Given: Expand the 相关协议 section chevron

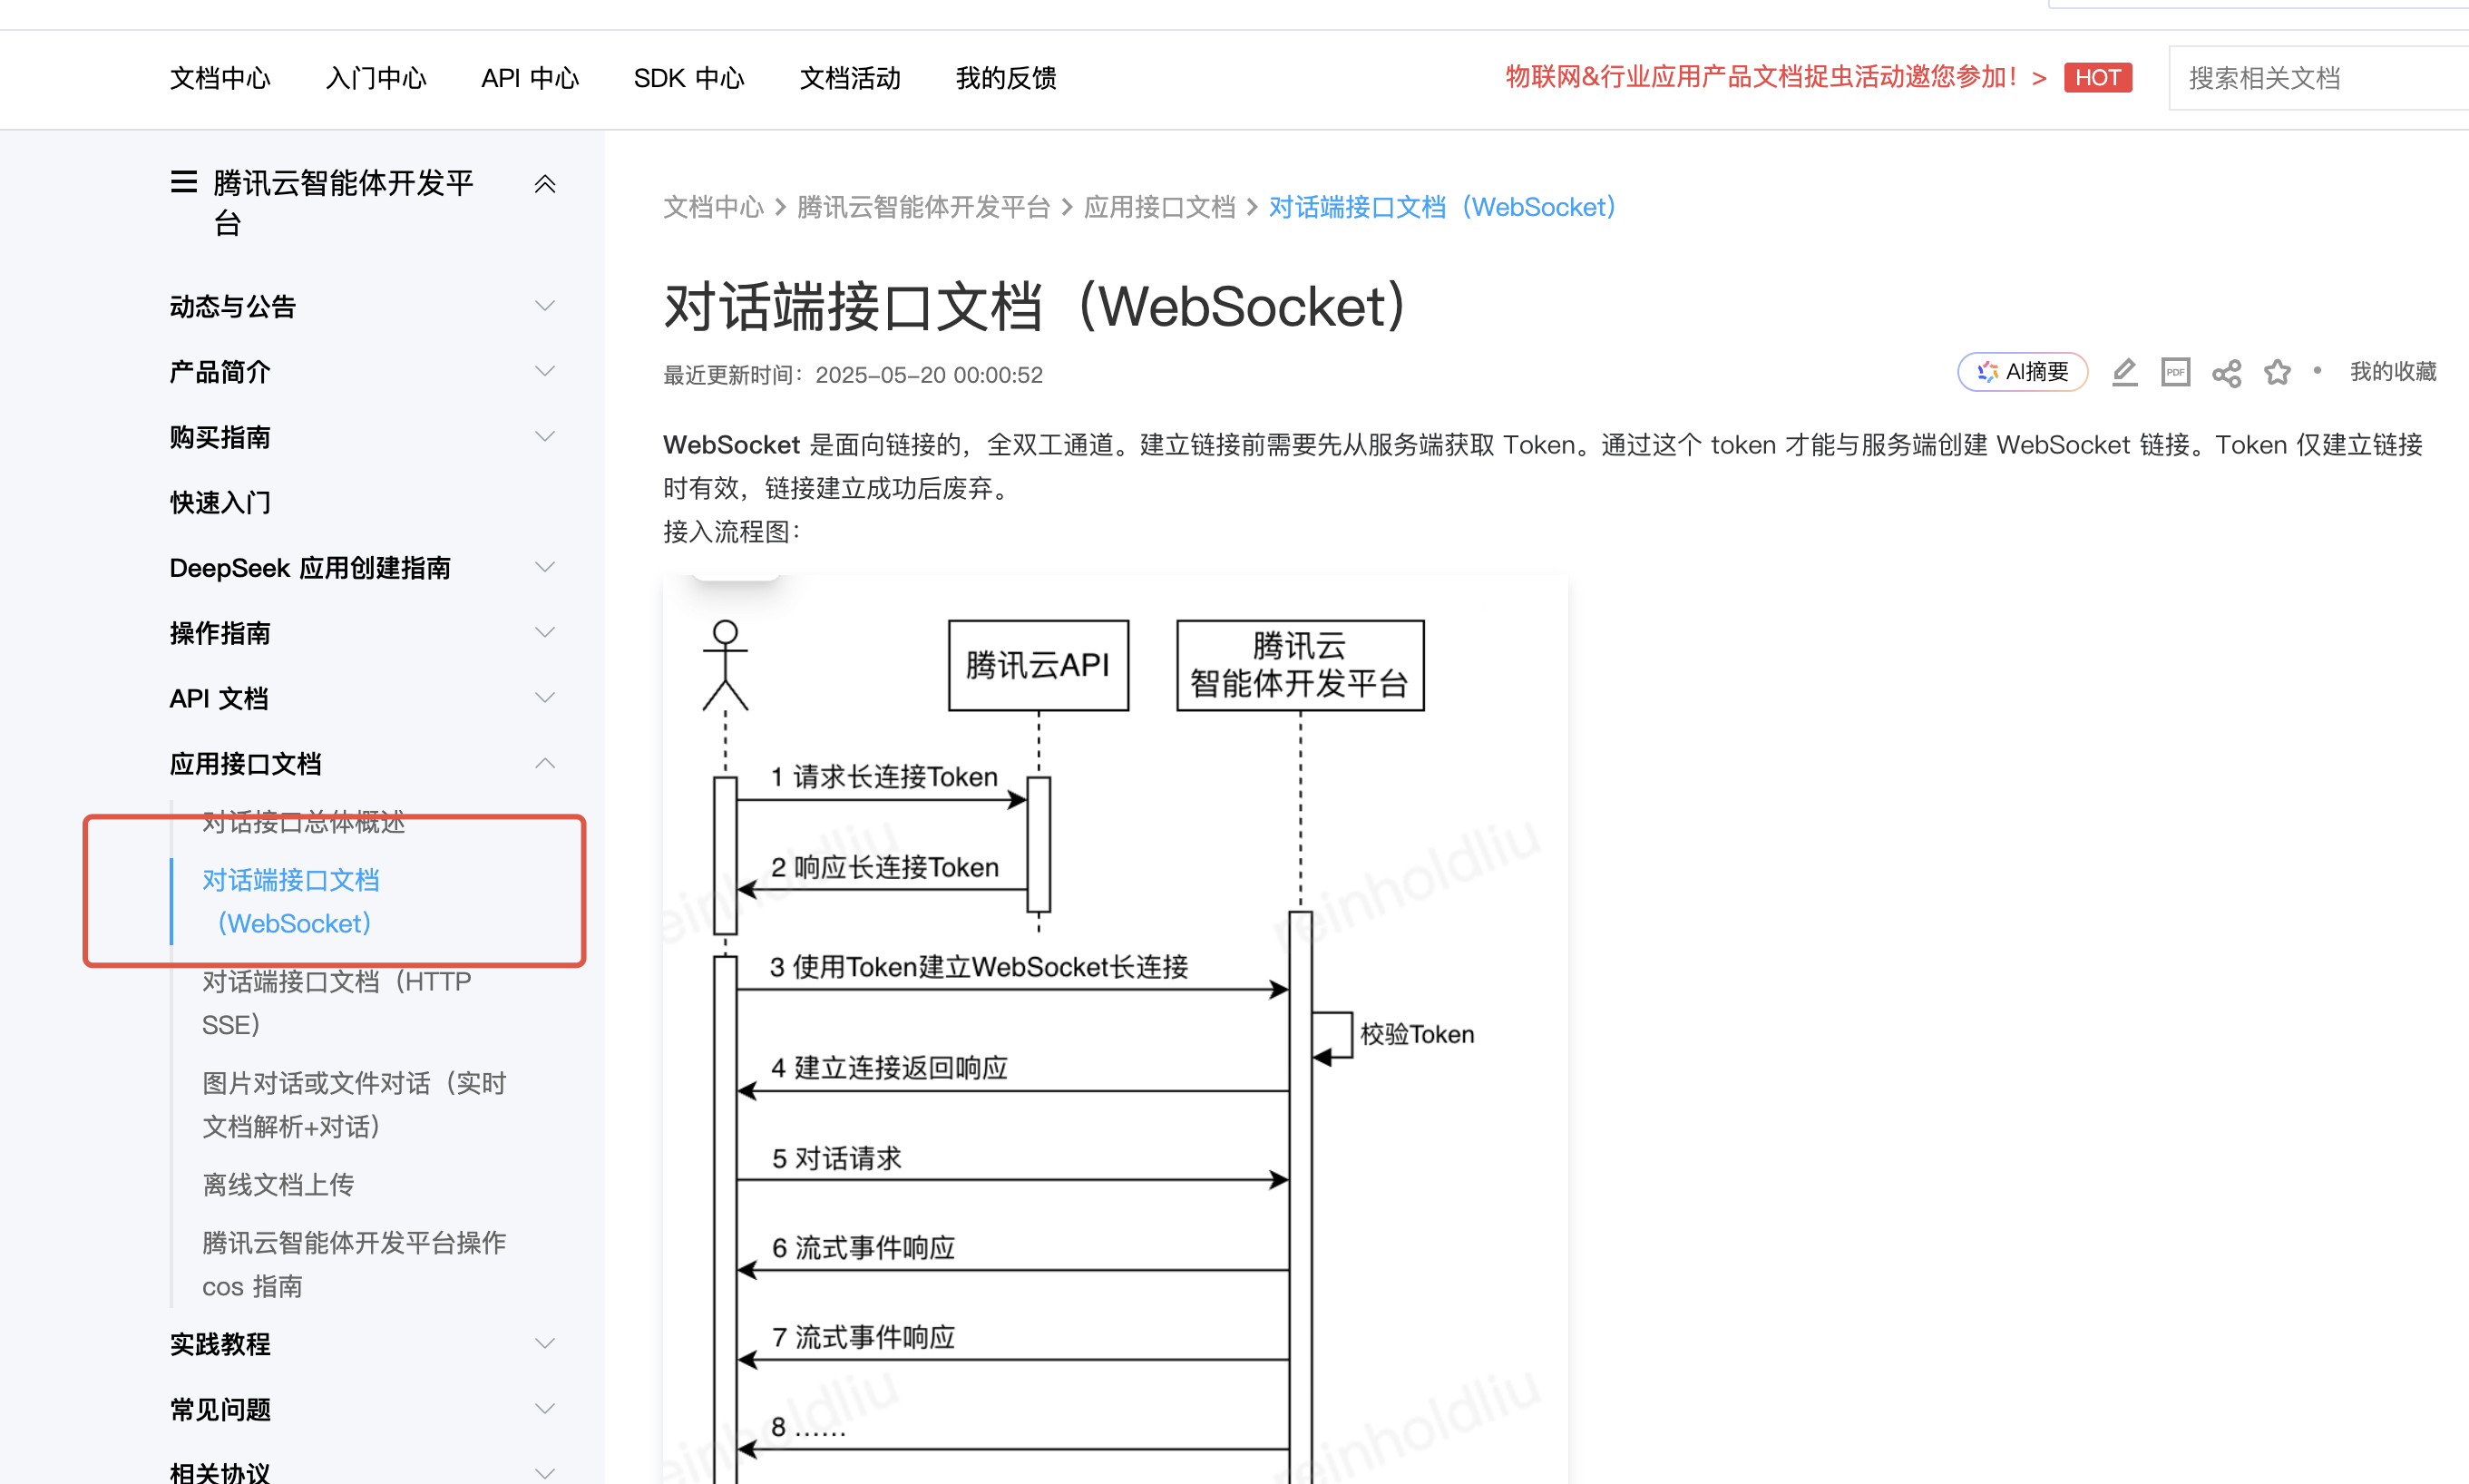Looking at the screenshot, I should 545,1473.
